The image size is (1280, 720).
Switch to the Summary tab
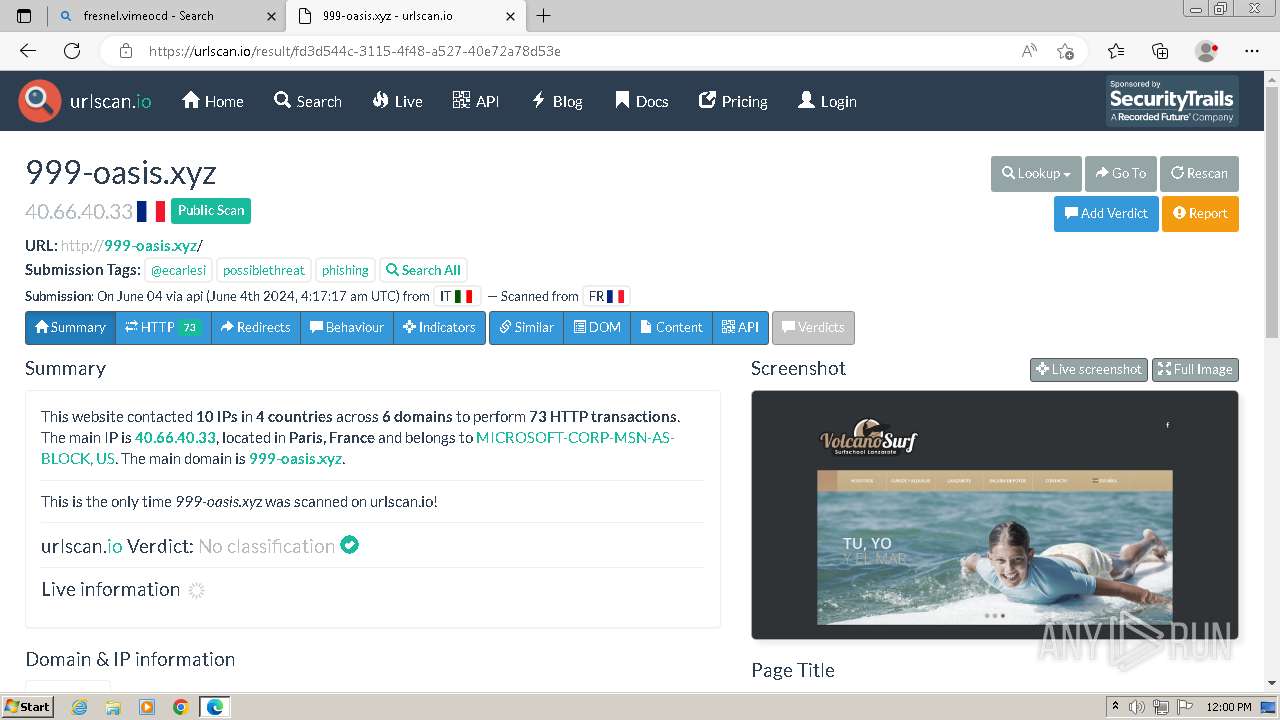click(70, 327)
